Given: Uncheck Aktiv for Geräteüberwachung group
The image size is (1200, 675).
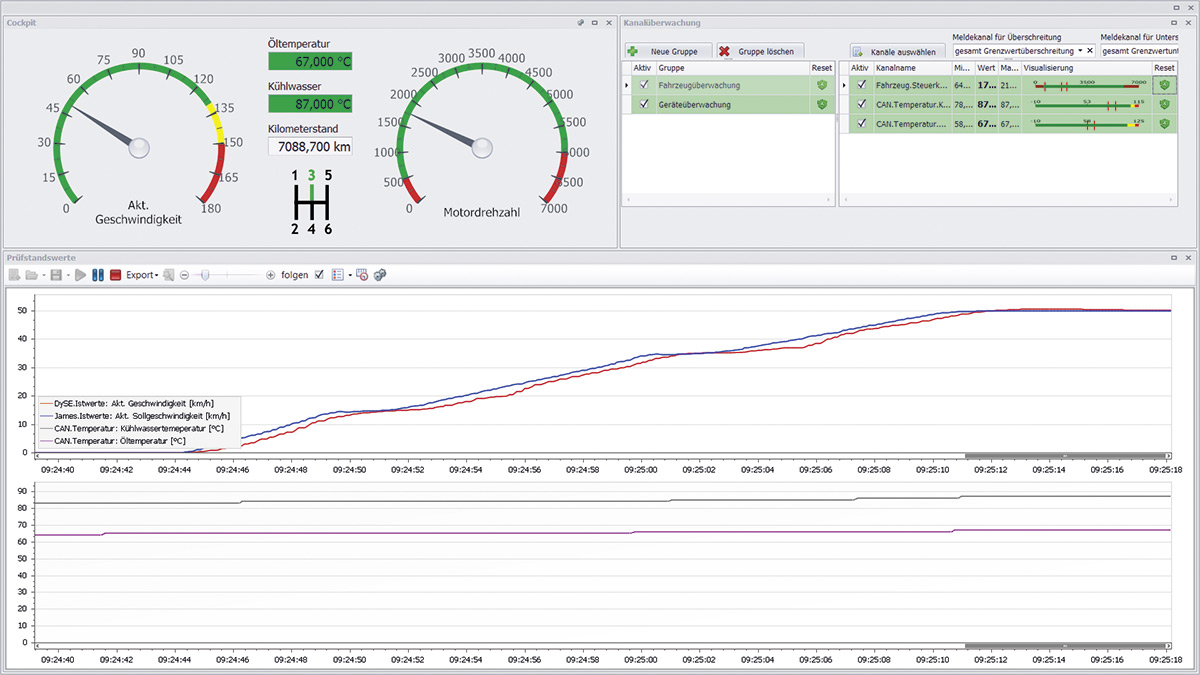Looking at the screenshot, I should coord(645,104).
